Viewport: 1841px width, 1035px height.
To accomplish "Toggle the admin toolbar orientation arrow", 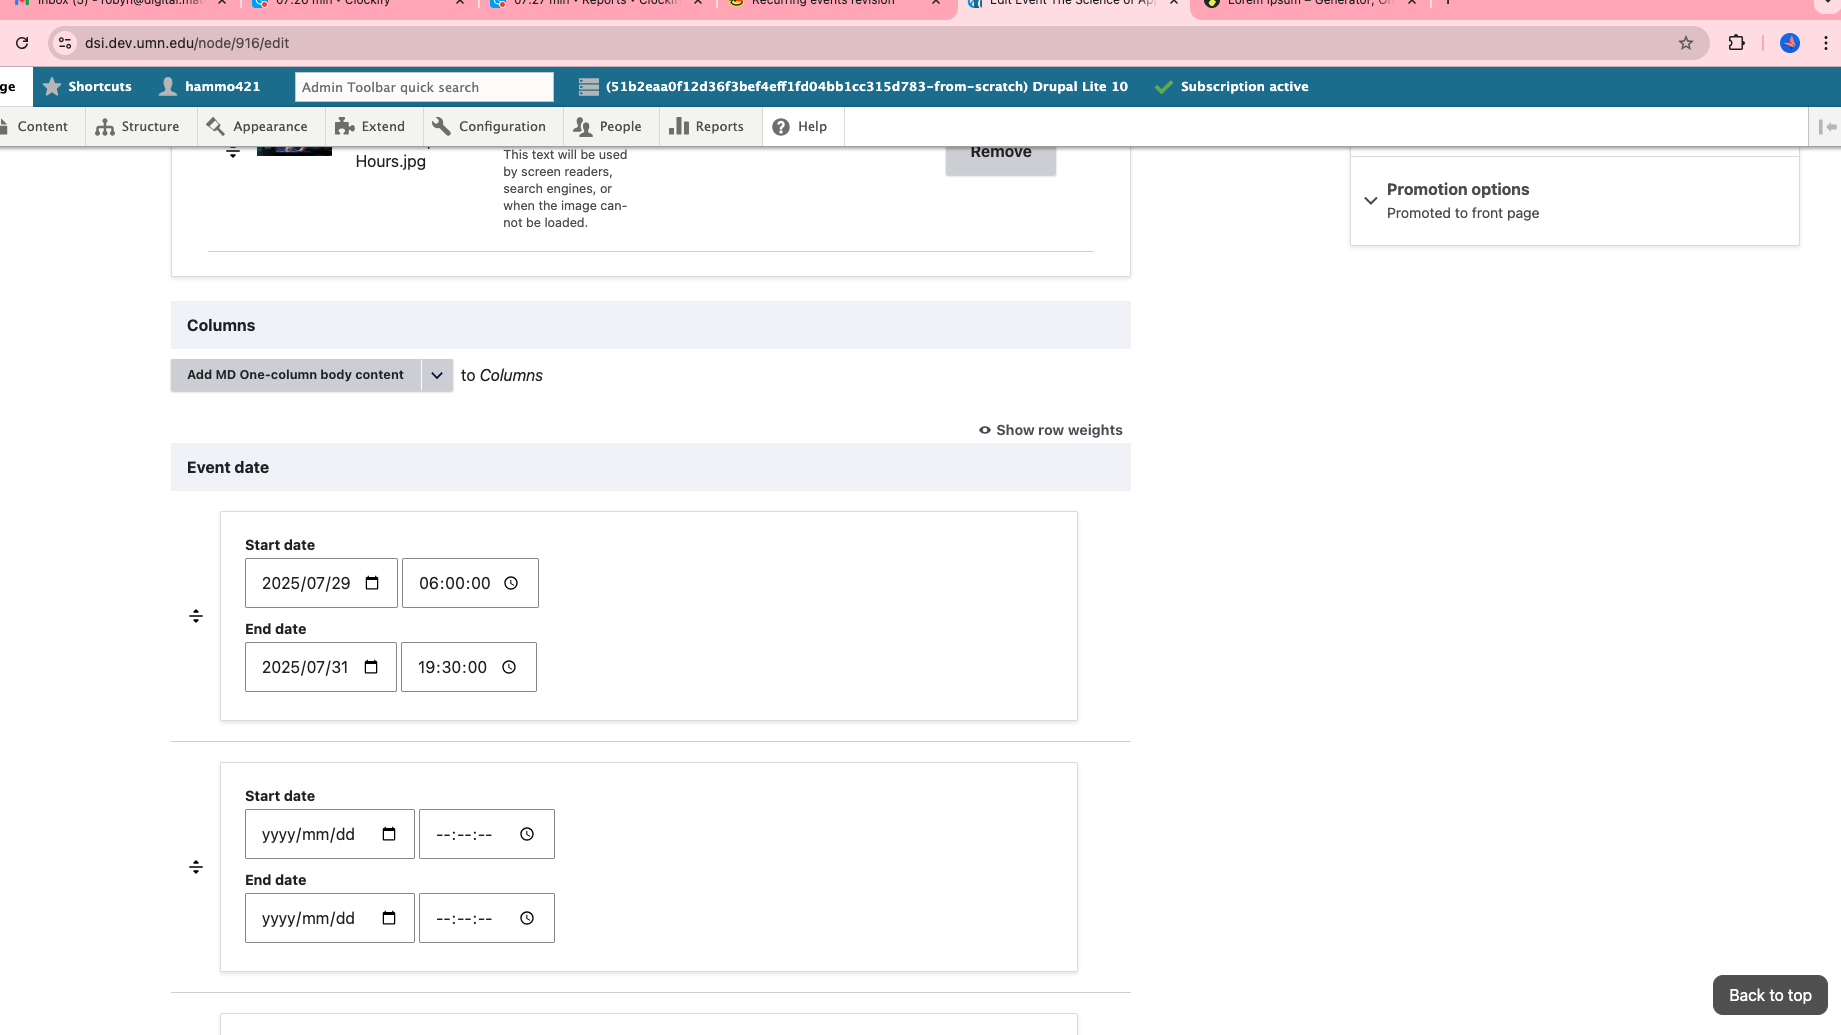I will [1827, 127].
